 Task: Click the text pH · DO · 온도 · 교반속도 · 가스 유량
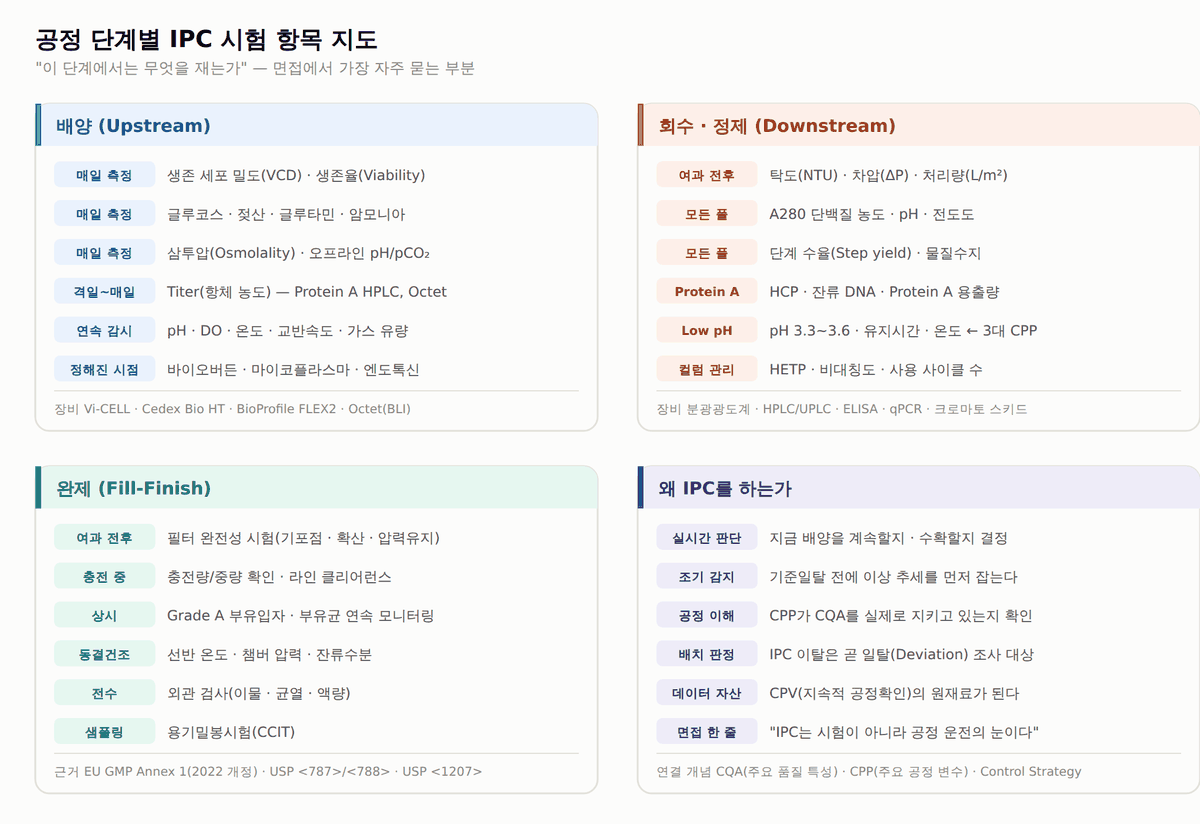click(x=288, y=331)
